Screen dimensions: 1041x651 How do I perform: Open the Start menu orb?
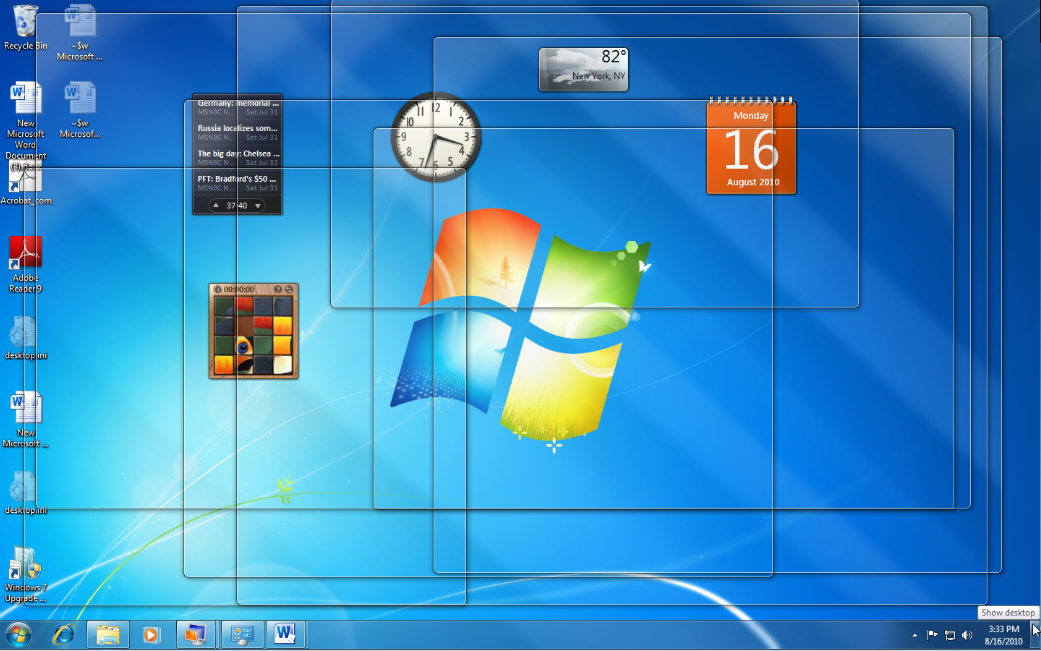[18, 635]
